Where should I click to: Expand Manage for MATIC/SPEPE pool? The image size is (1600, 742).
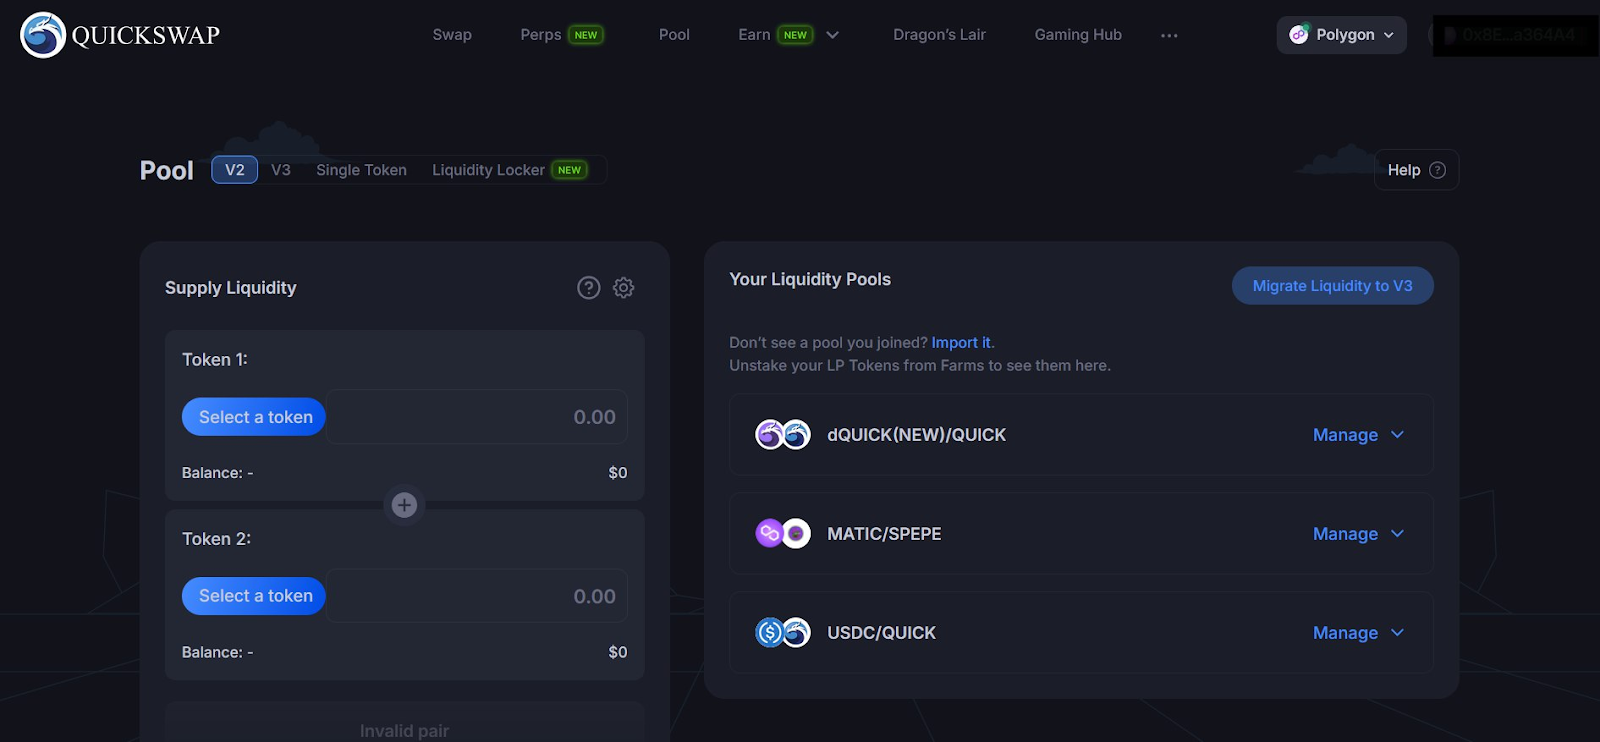[x=1358, y=534]
